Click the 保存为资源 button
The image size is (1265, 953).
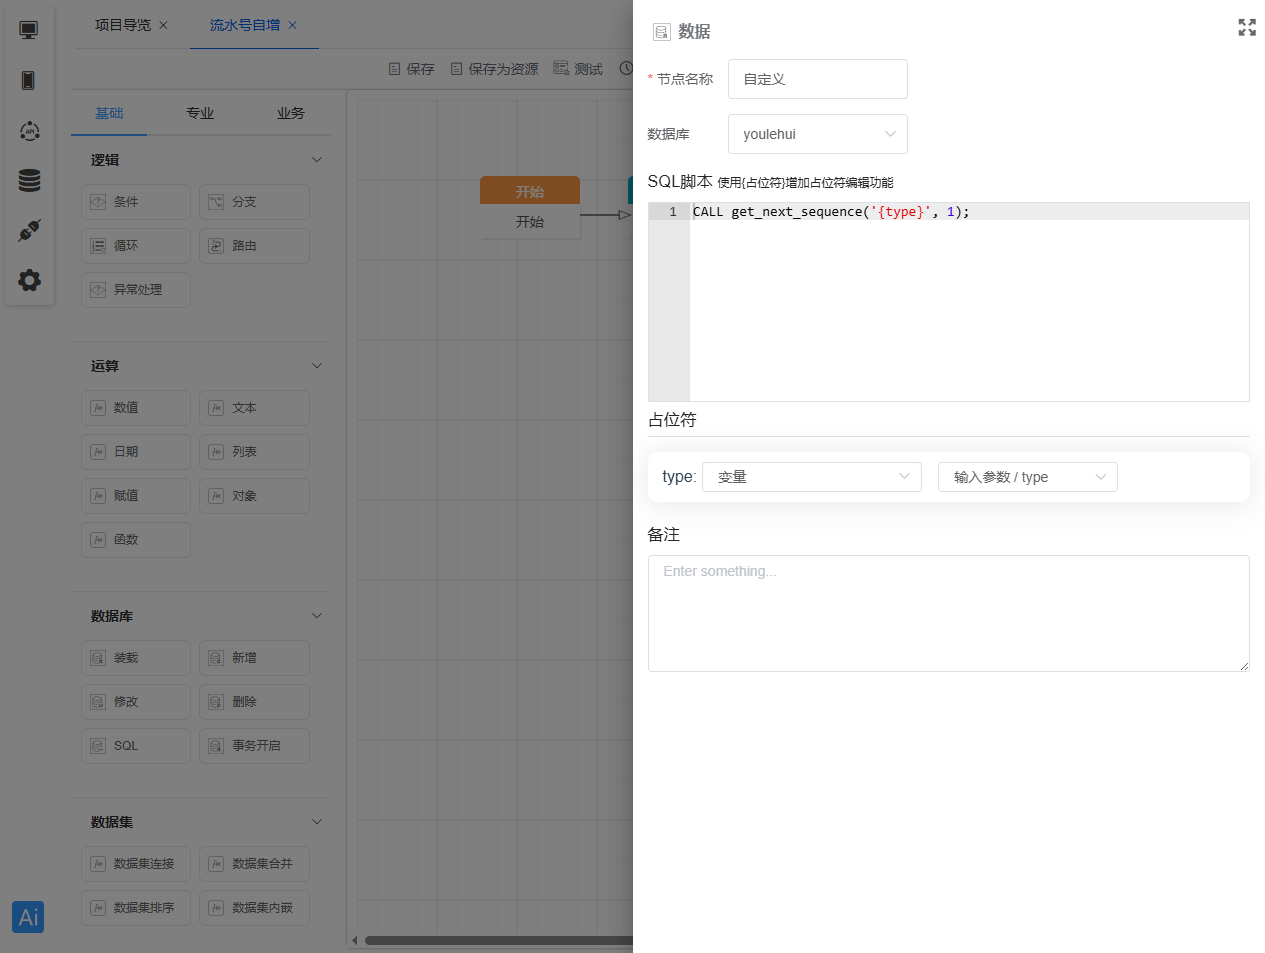[x=494, y=69]
